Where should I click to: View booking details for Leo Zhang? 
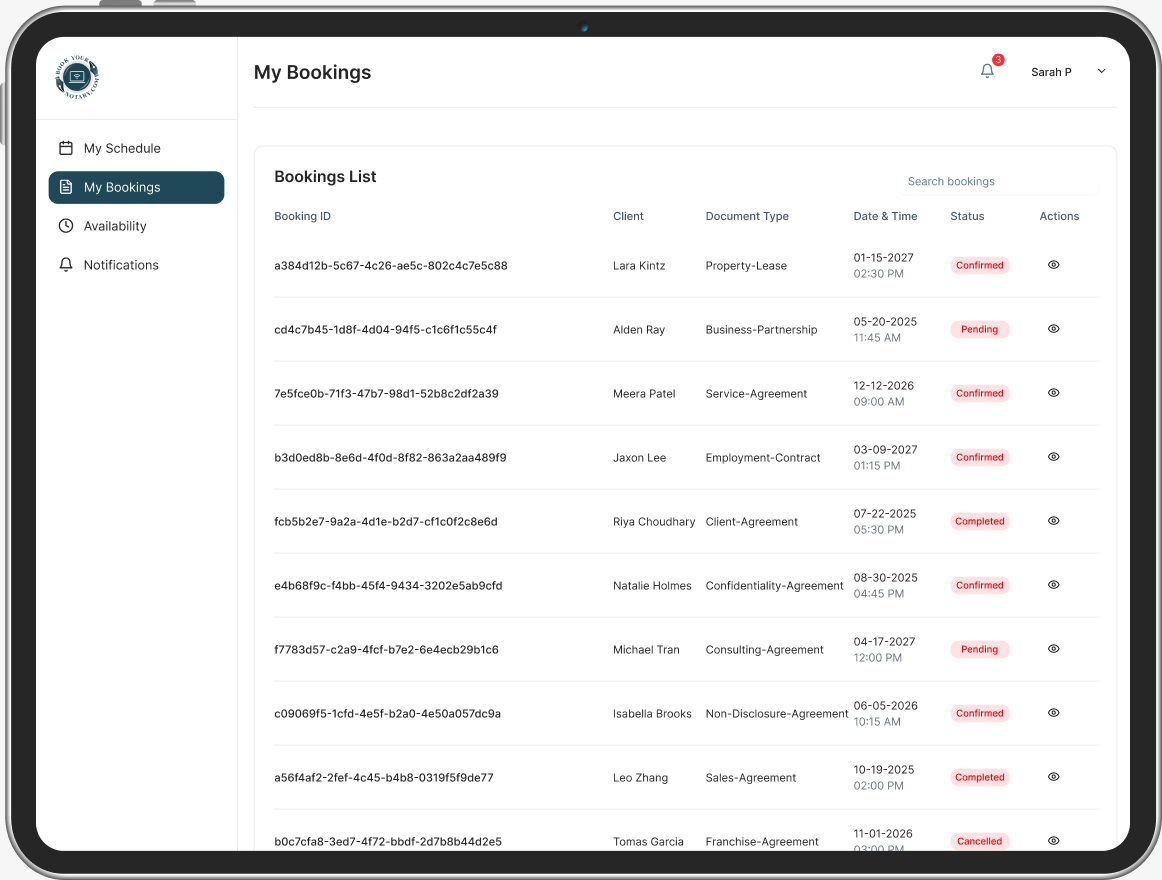pyautogui.click(x=1053, y=777)
